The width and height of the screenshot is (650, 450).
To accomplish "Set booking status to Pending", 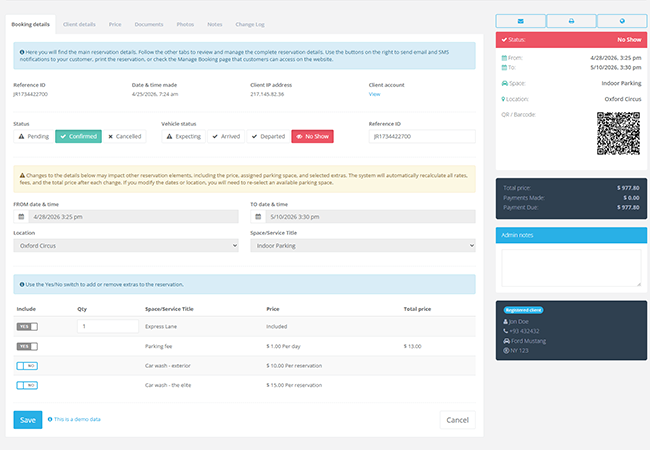I will pos(34,136).
